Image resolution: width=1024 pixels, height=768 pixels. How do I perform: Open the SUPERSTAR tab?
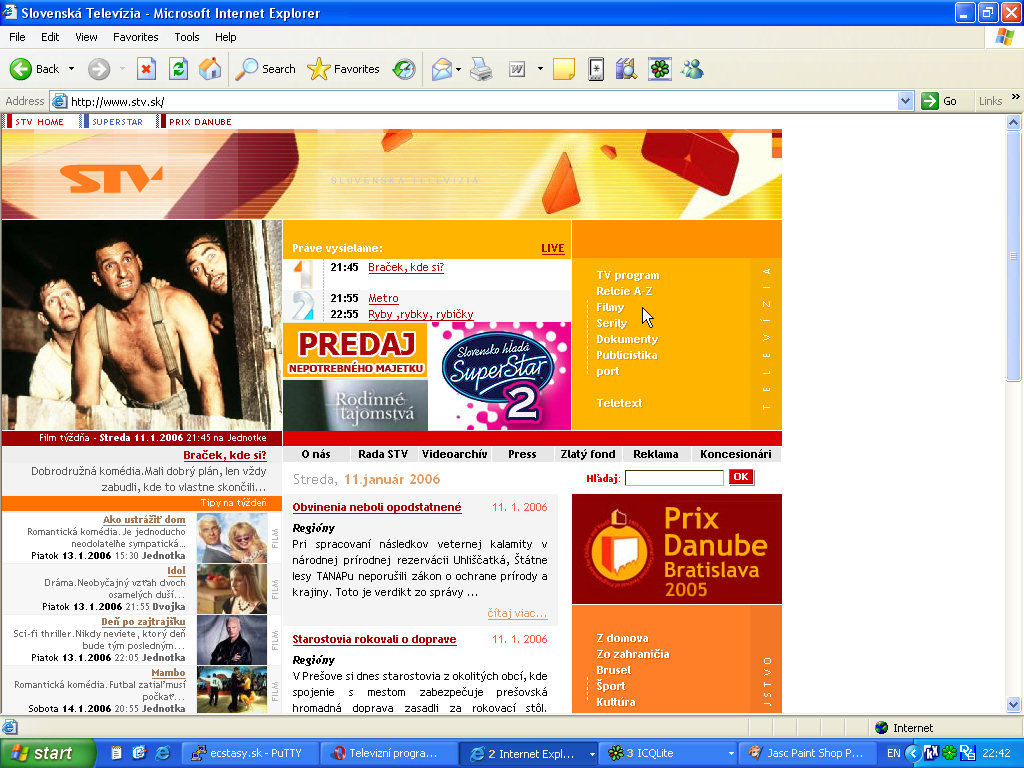117,121
